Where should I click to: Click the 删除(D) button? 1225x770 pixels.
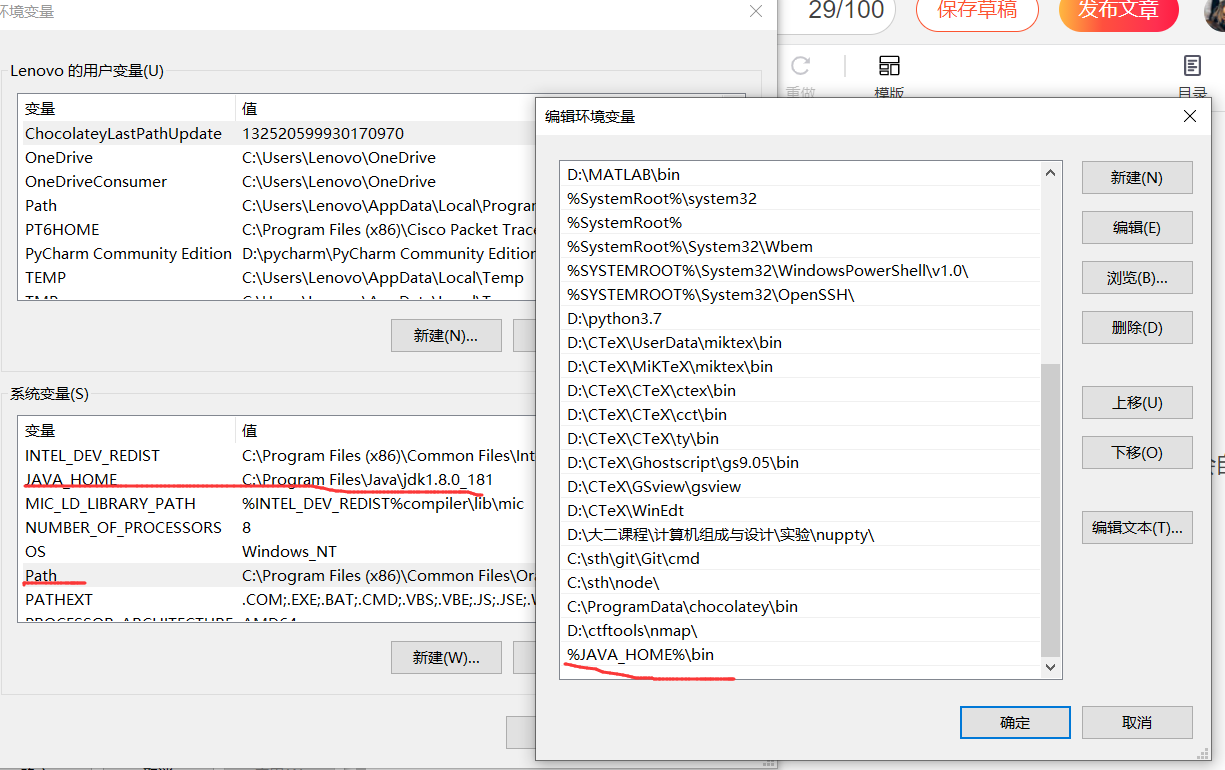[x=1137, y=327]
